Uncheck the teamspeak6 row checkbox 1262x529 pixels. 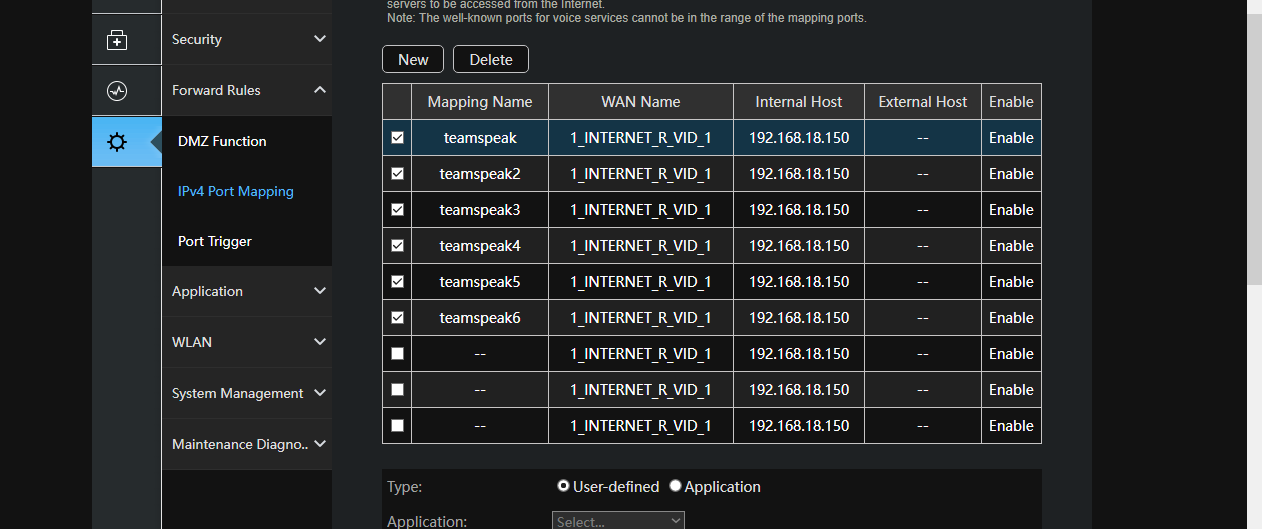coord(397,318)
